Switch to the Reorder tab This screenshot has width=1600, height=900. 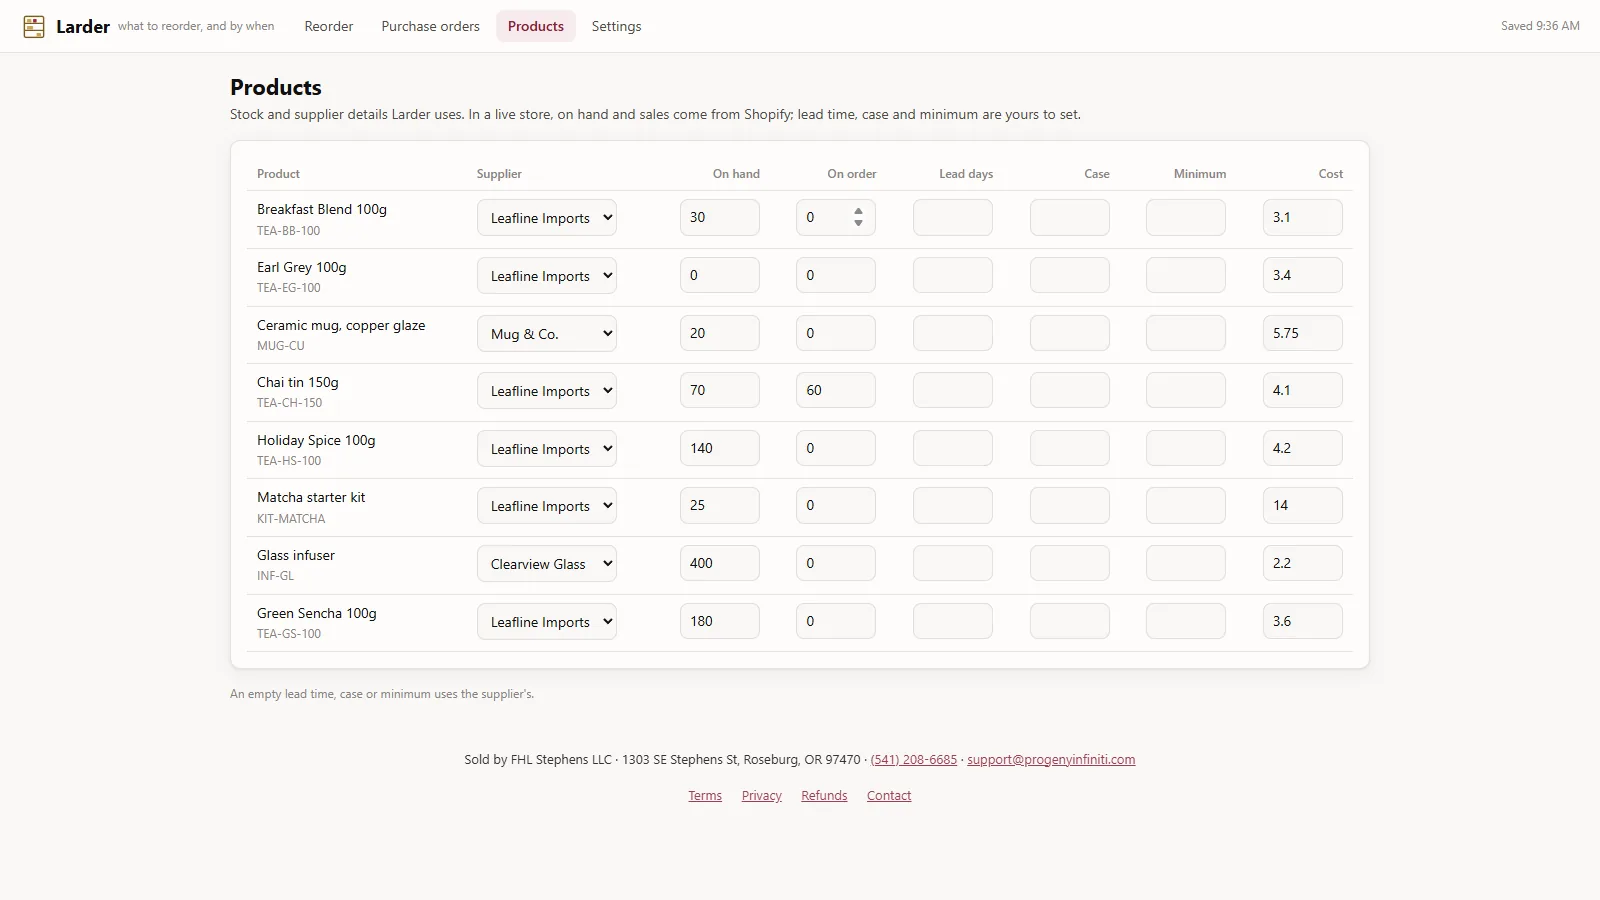click(329, 26)
